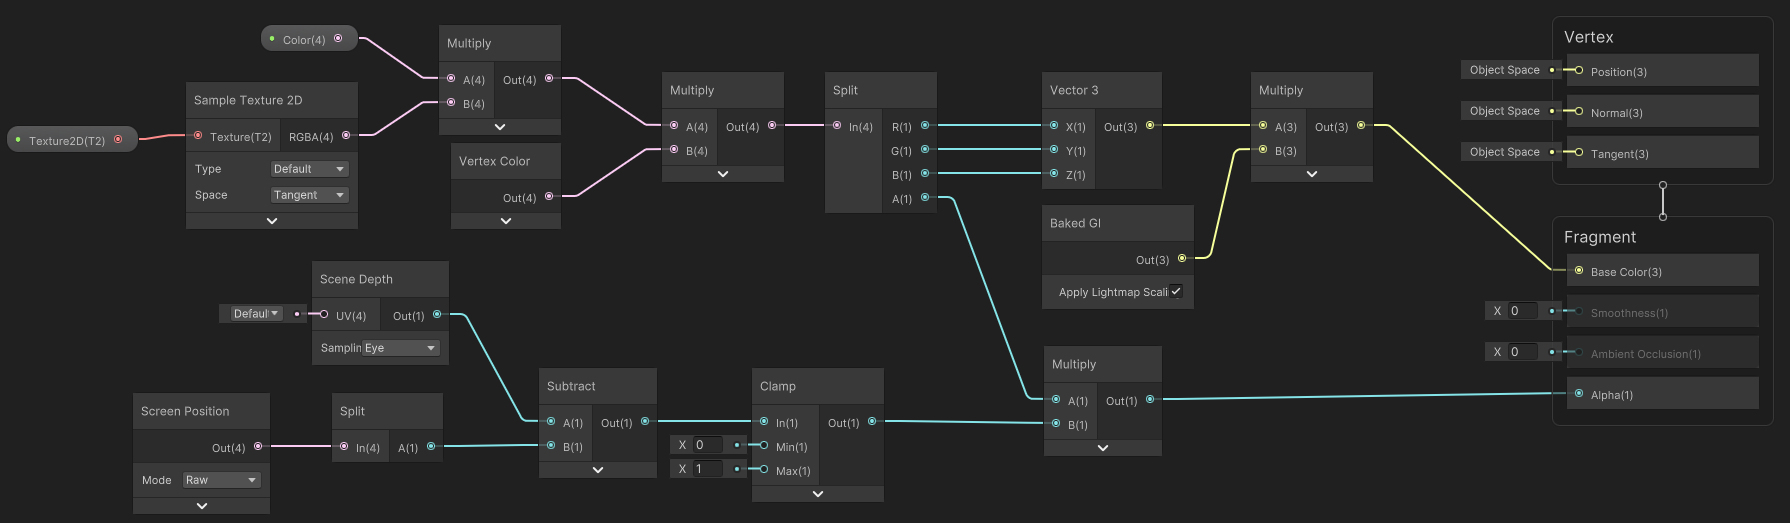Select the Vertex Color node title
Image resolution: width=1790 pixels, height=523 pixels.
coord(494,161)
